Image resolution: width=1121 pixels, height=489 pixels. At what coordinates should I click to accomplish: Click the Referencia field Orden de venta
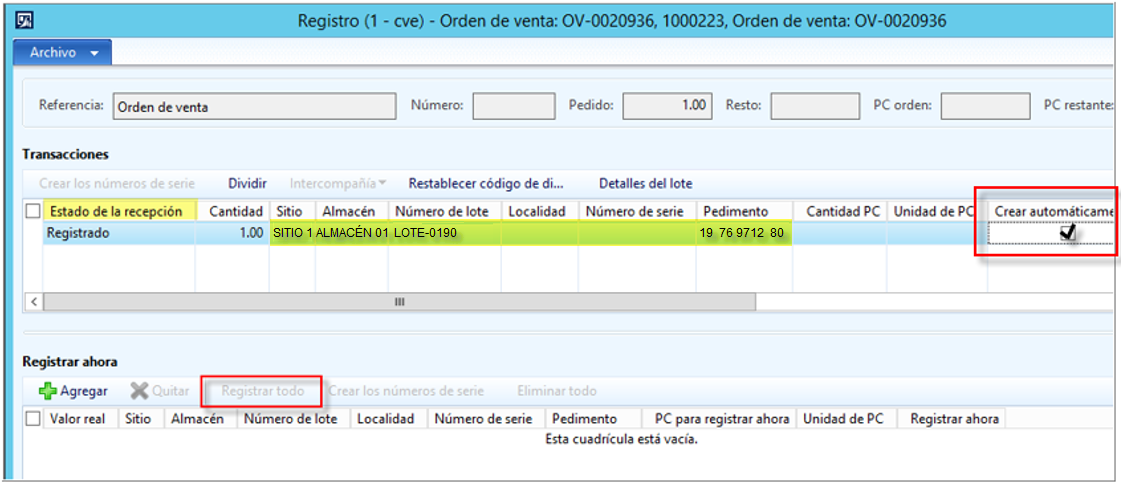click(254, 106)
